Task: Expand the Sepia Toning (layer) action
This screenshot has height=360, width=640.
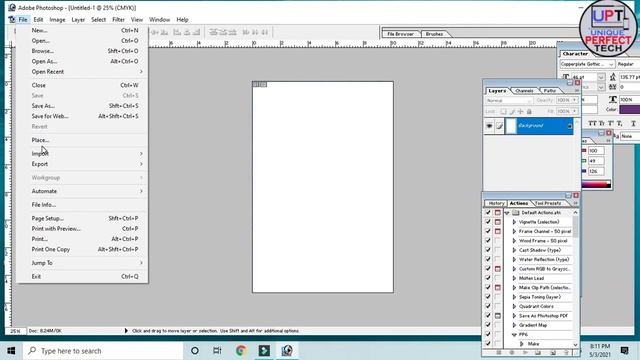Action: (x=514, y=297)
